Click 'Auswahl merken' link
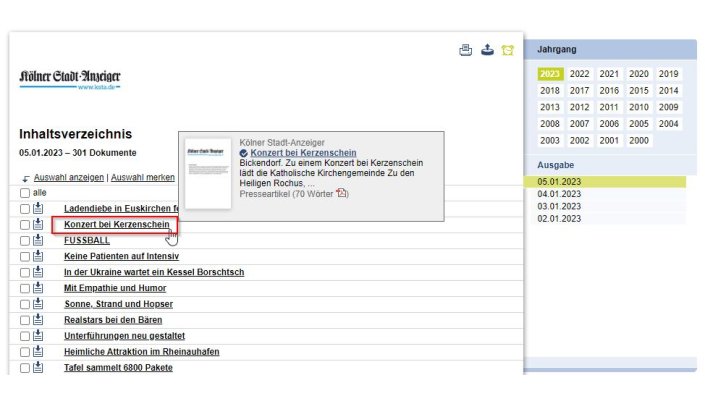 [143, 177]
